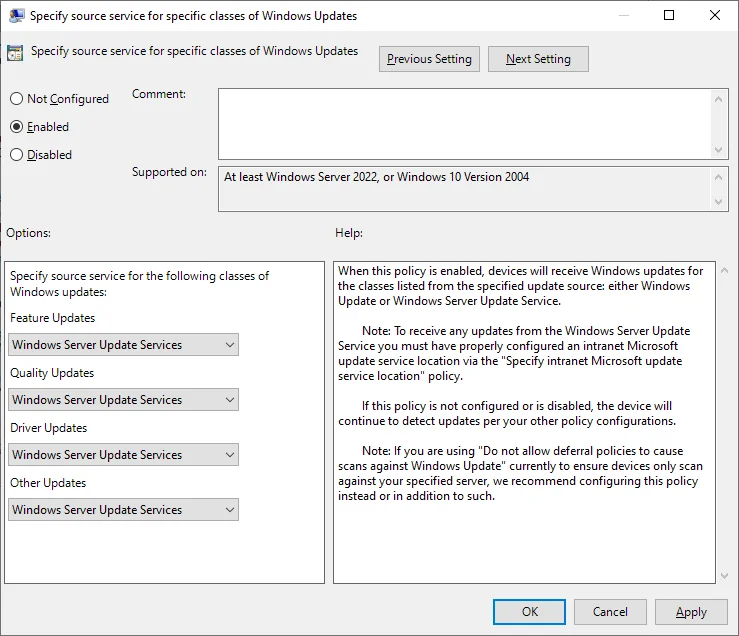This screenshot has height=636, width=739.
Task: Click the policy setting icon beside heading
Action: pyautogui.click(x=15, y=53)
